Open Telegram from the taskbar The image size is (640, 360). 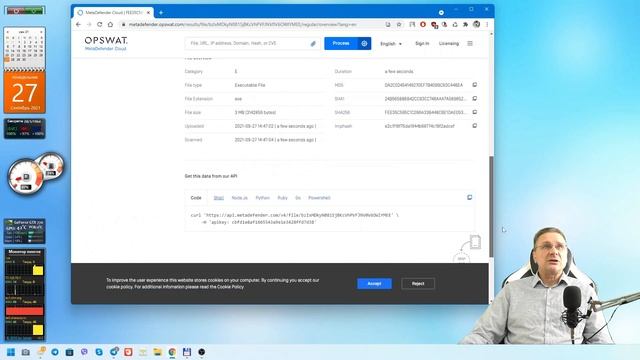click(55, 352)
